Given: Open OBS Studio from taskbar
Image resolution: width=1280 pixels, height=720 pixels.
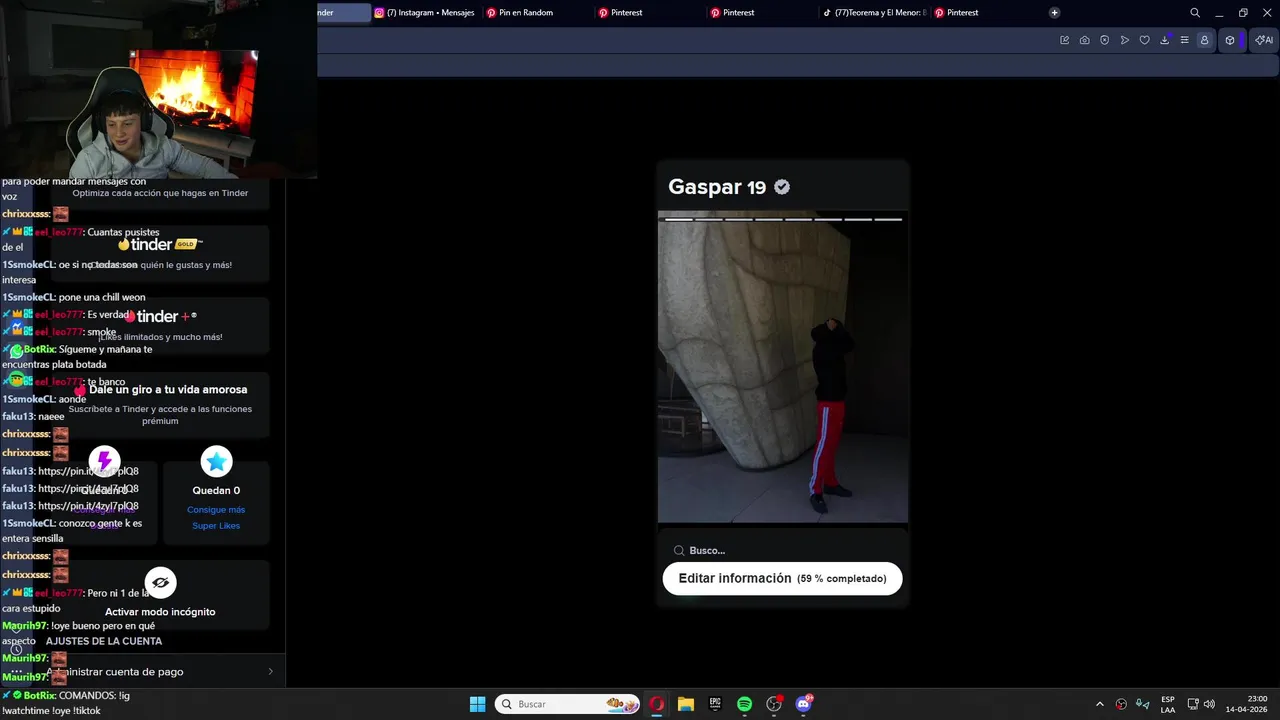Looking at the screenshot, I should point(774,704).
